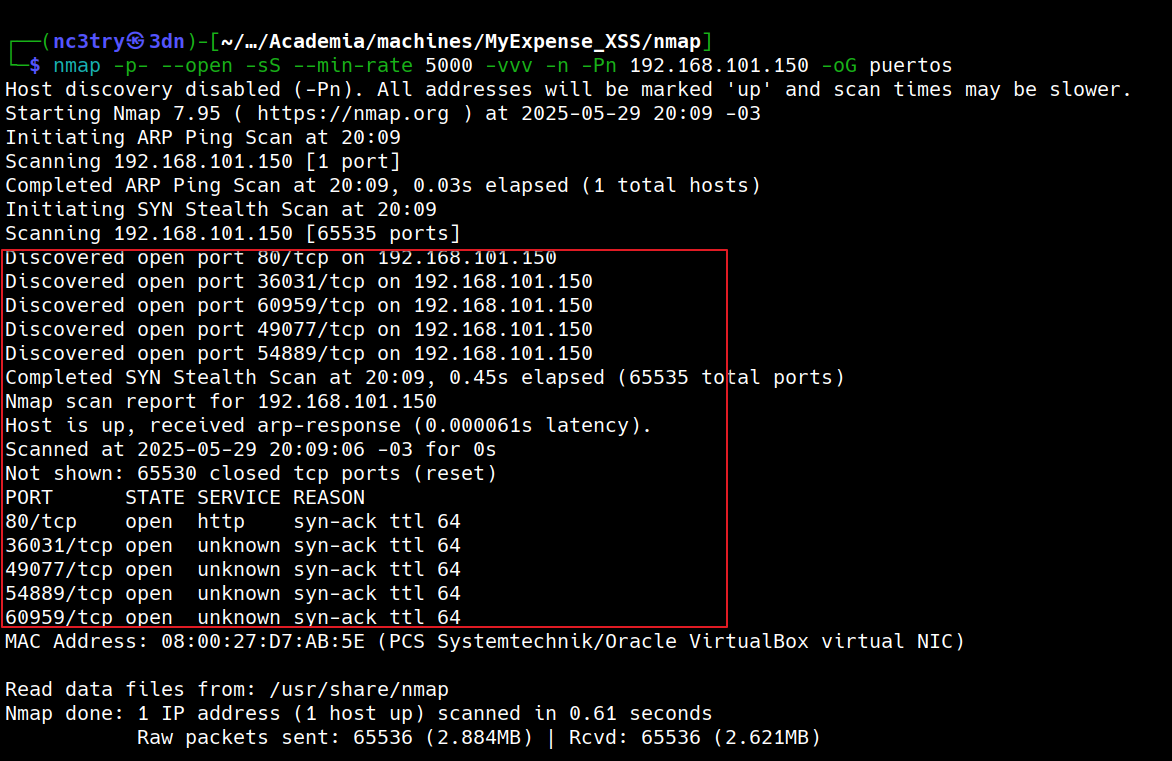
Task: Select the 'Host discovery disabled (-Pn)' line
Action: click(568, 90)
